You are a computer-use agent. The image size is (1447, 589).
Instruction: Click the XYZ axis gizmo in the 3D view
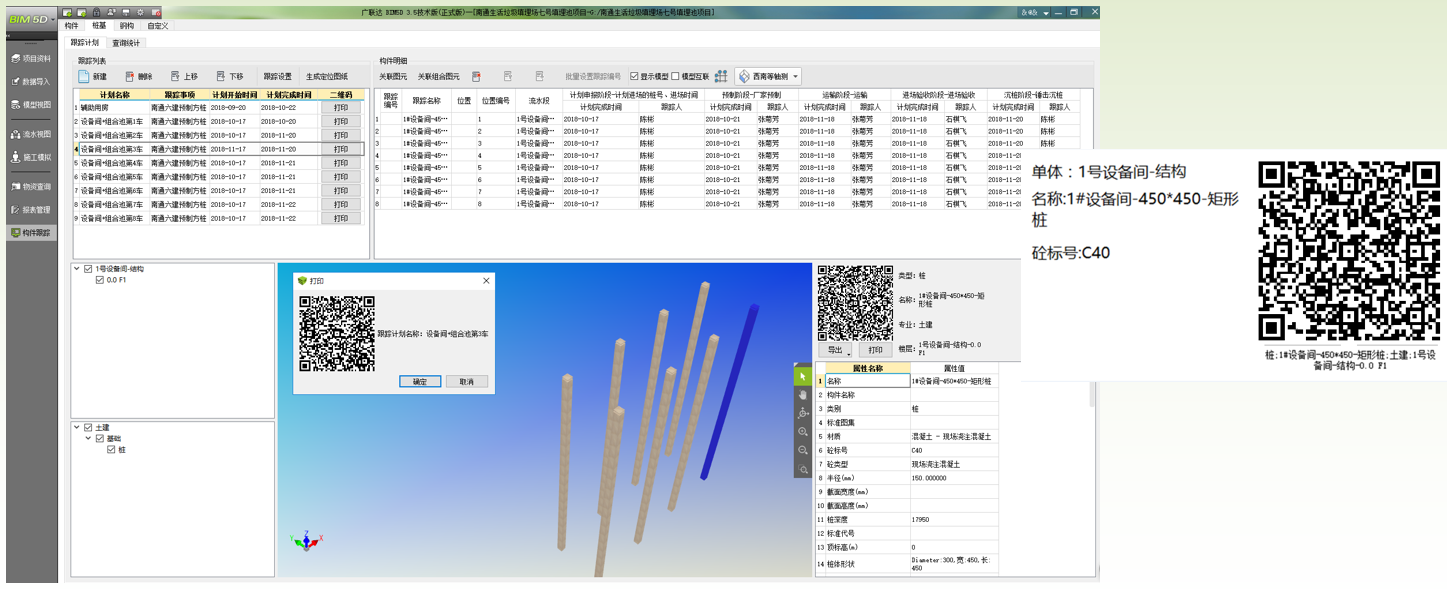coord(308,540)
